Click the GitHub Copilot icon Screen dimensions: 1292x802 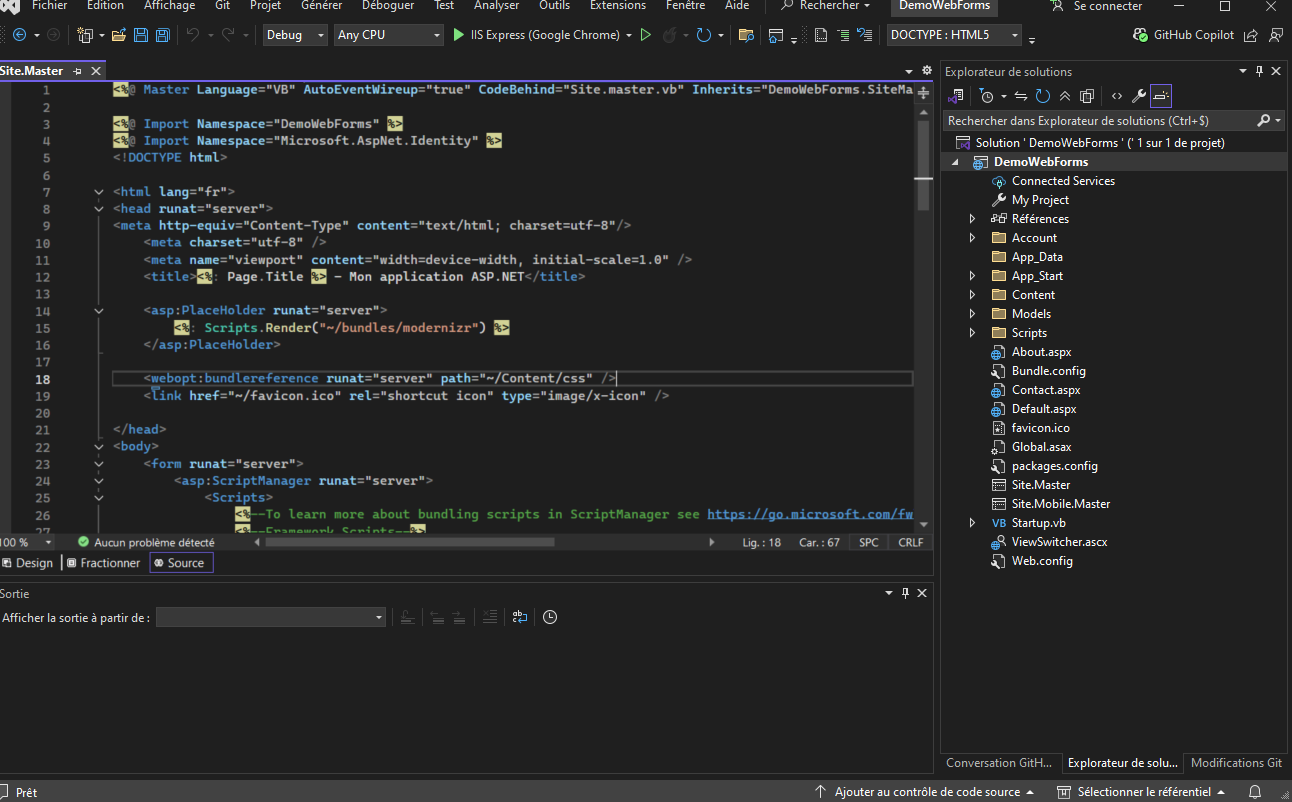point(1141,35)
